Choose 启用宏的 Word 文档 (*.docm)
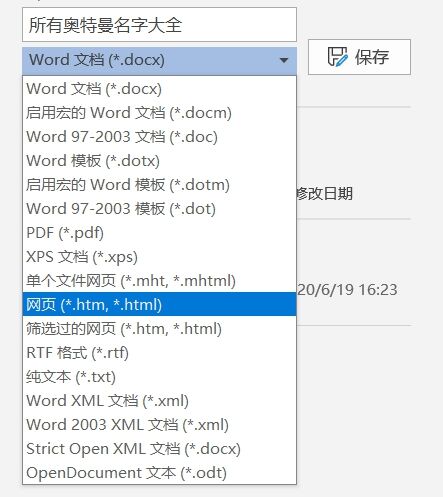Image resolution: width=443 pixels, height=497 pixels. [159, 113]
